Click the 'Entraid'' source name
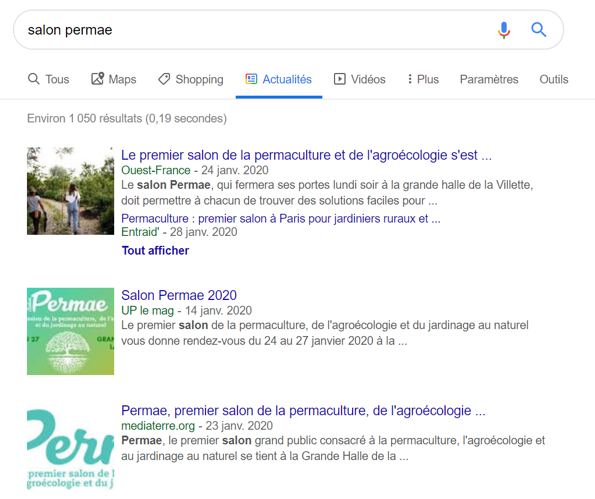 pos(140,232)
